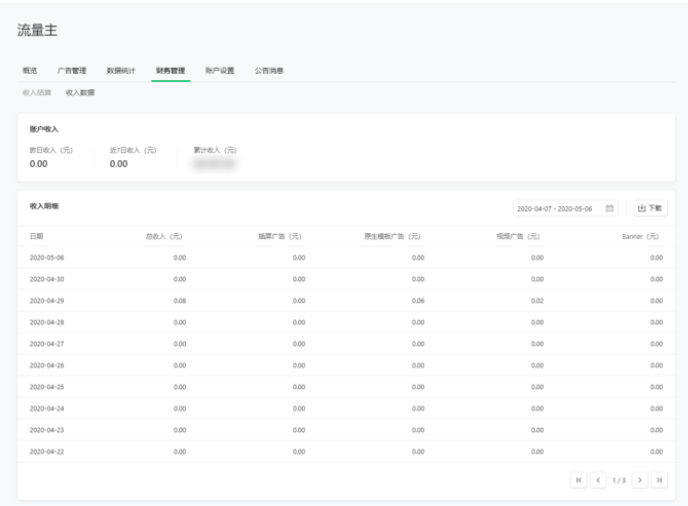Jump to last page of results
The image size is (688, 506).
click(660, 481)
